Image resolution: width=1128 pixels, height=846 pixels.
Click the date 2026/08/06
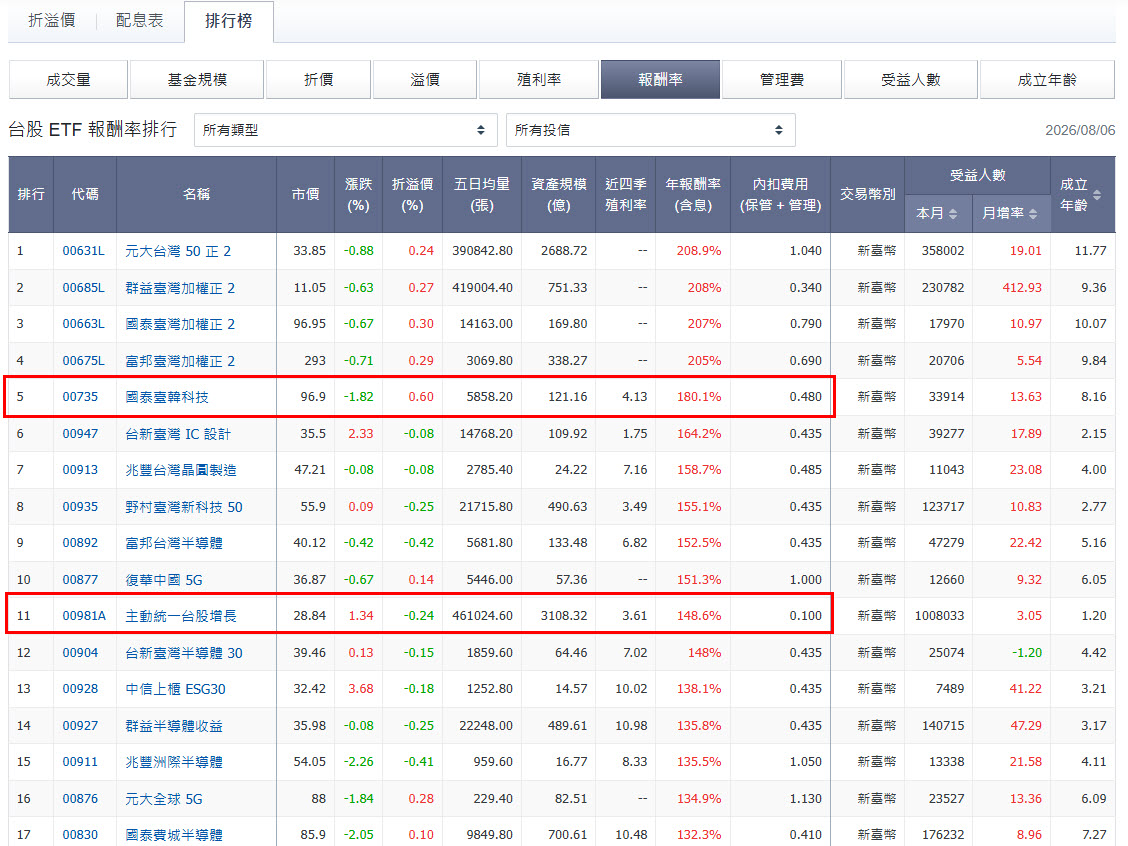coord(1080,130)
